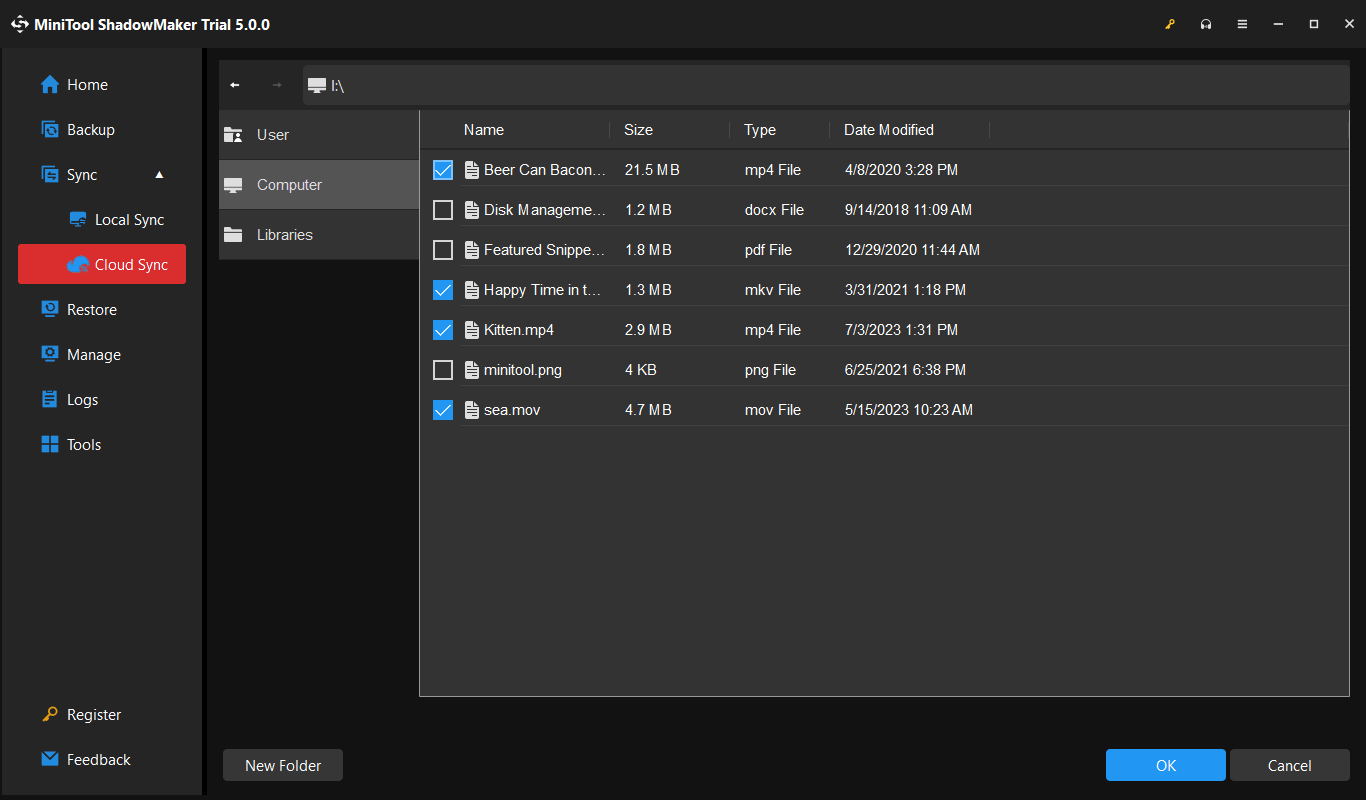Open the Logs page
Screen dimensions: 1366x800
pos(102,400)
